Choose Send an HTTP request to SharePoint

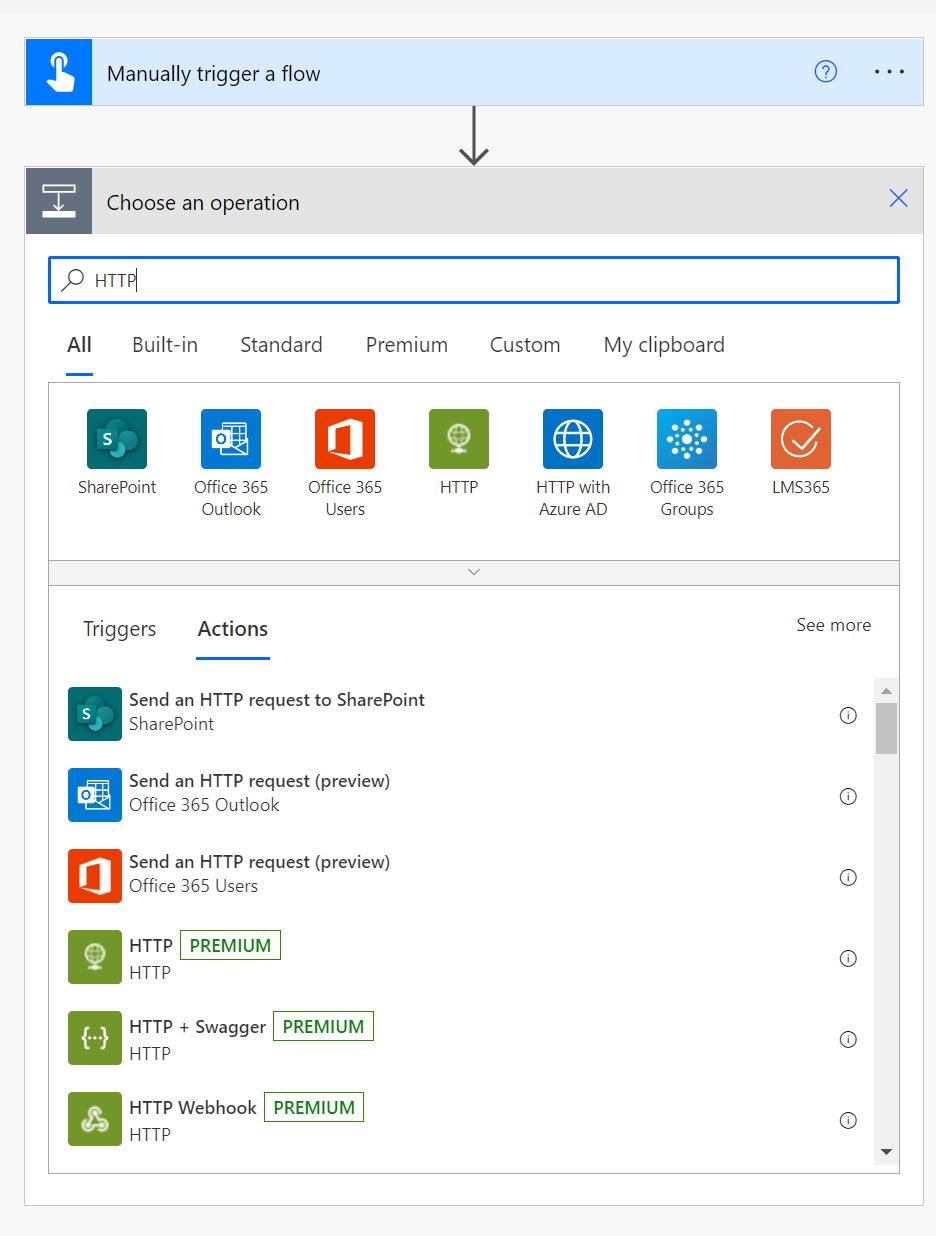(461, 714)
